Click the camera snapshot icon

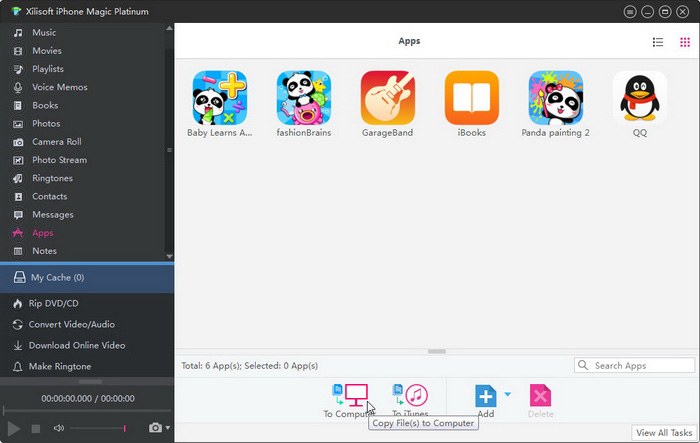(155, 428)
